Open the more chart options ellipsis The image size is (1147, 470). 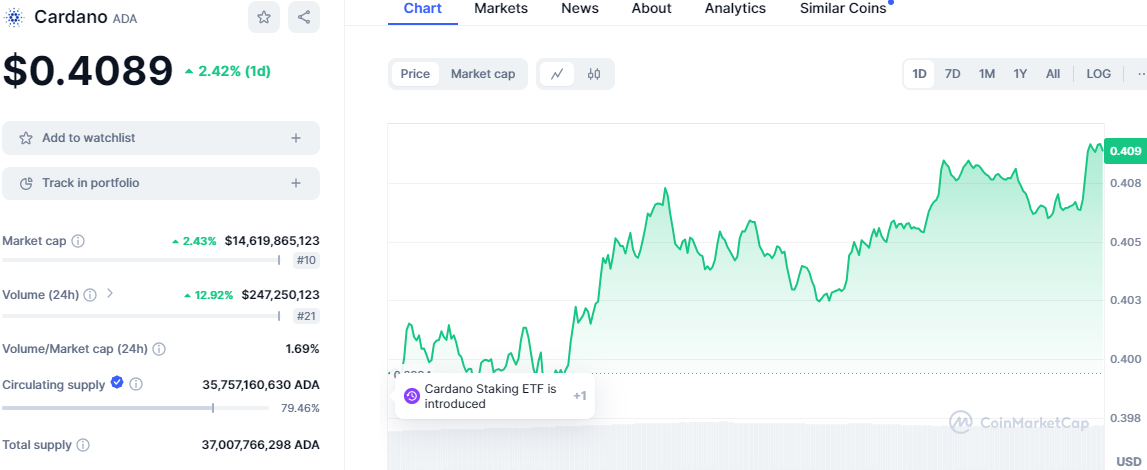[x=1141, y=74]
